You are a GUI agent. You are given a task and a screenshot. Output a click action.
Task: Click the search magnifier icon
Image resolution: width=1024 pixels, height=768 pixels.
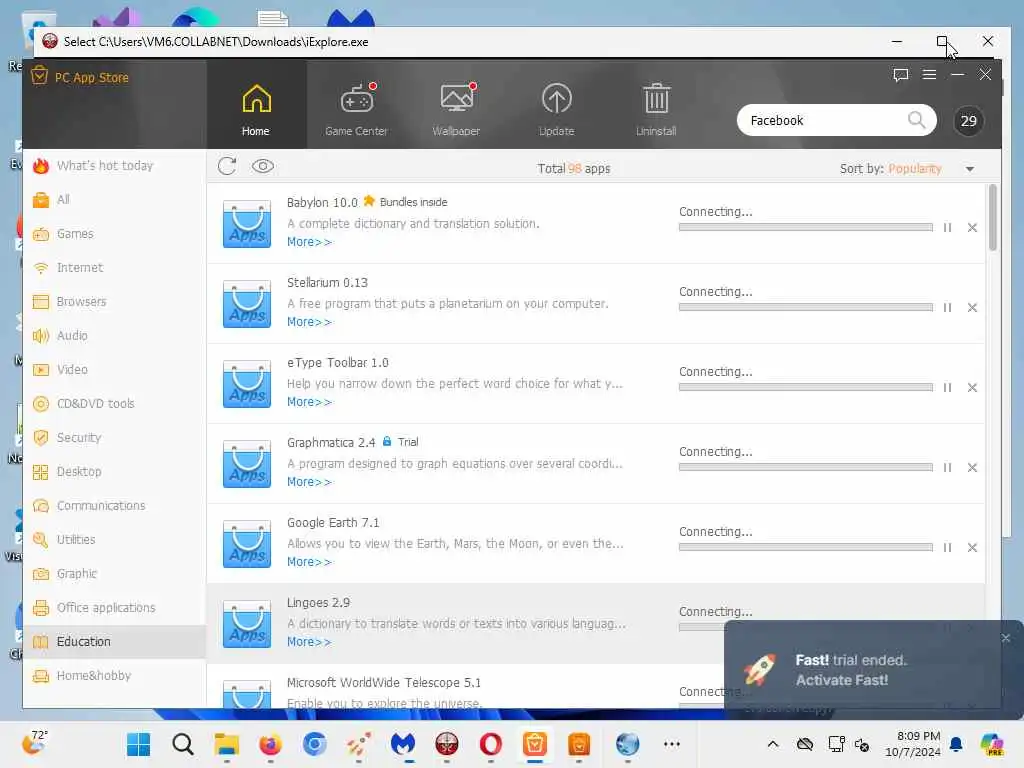coord(916,120)
